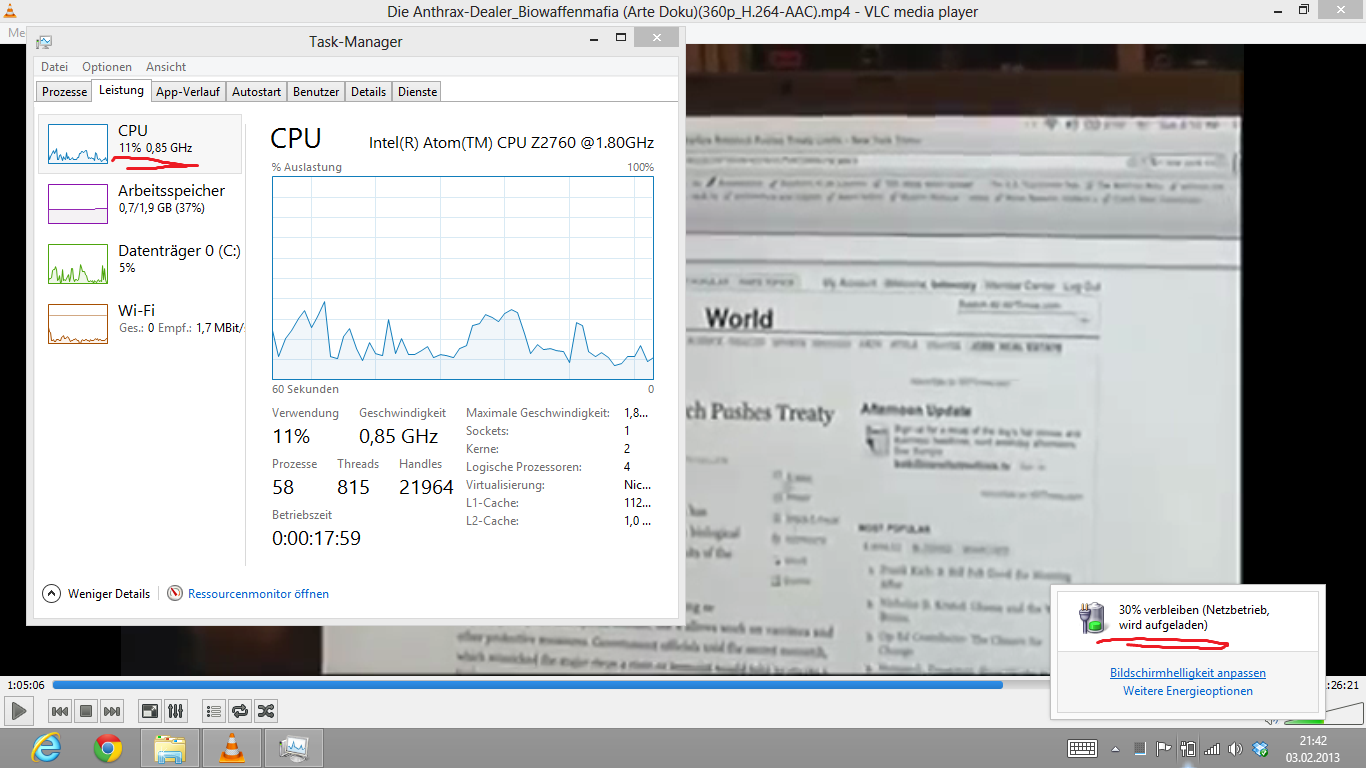Collapse with Weniger Details button

(x=96, y=593)
